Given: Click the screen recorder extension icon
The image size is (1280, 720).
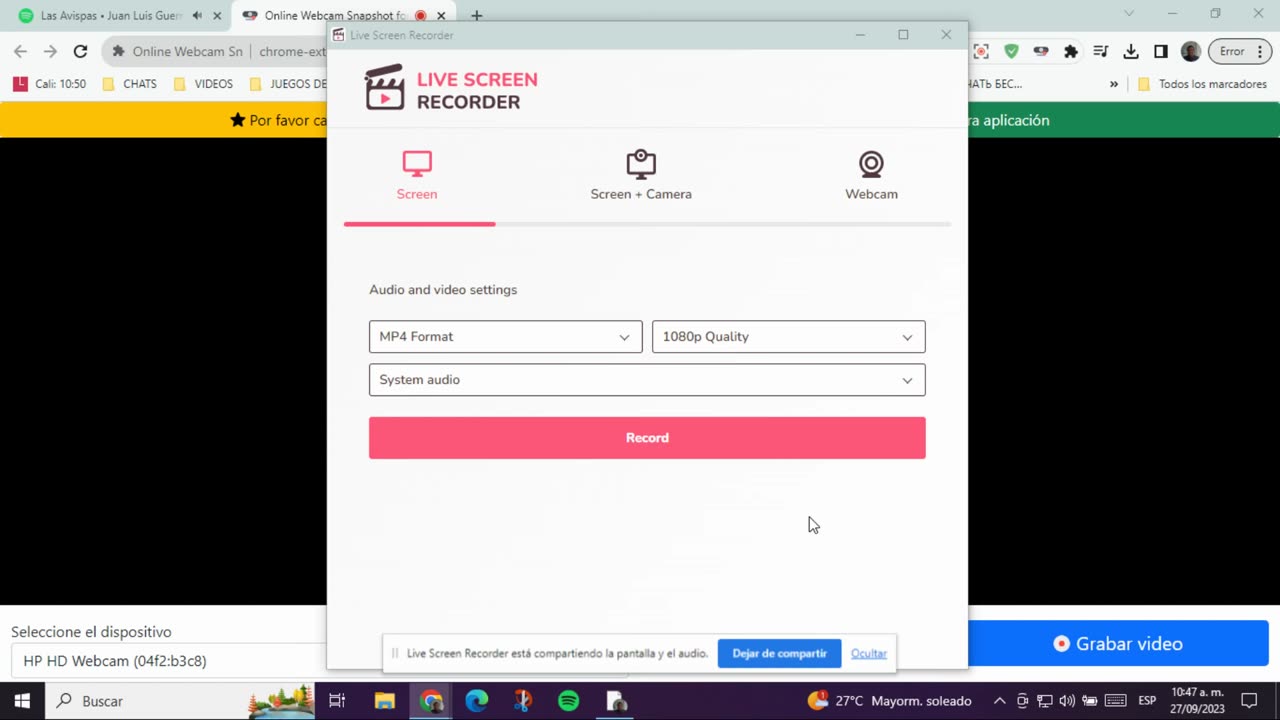Looking at the screenshot, I should pyautogui.click(x=981, y=52).
